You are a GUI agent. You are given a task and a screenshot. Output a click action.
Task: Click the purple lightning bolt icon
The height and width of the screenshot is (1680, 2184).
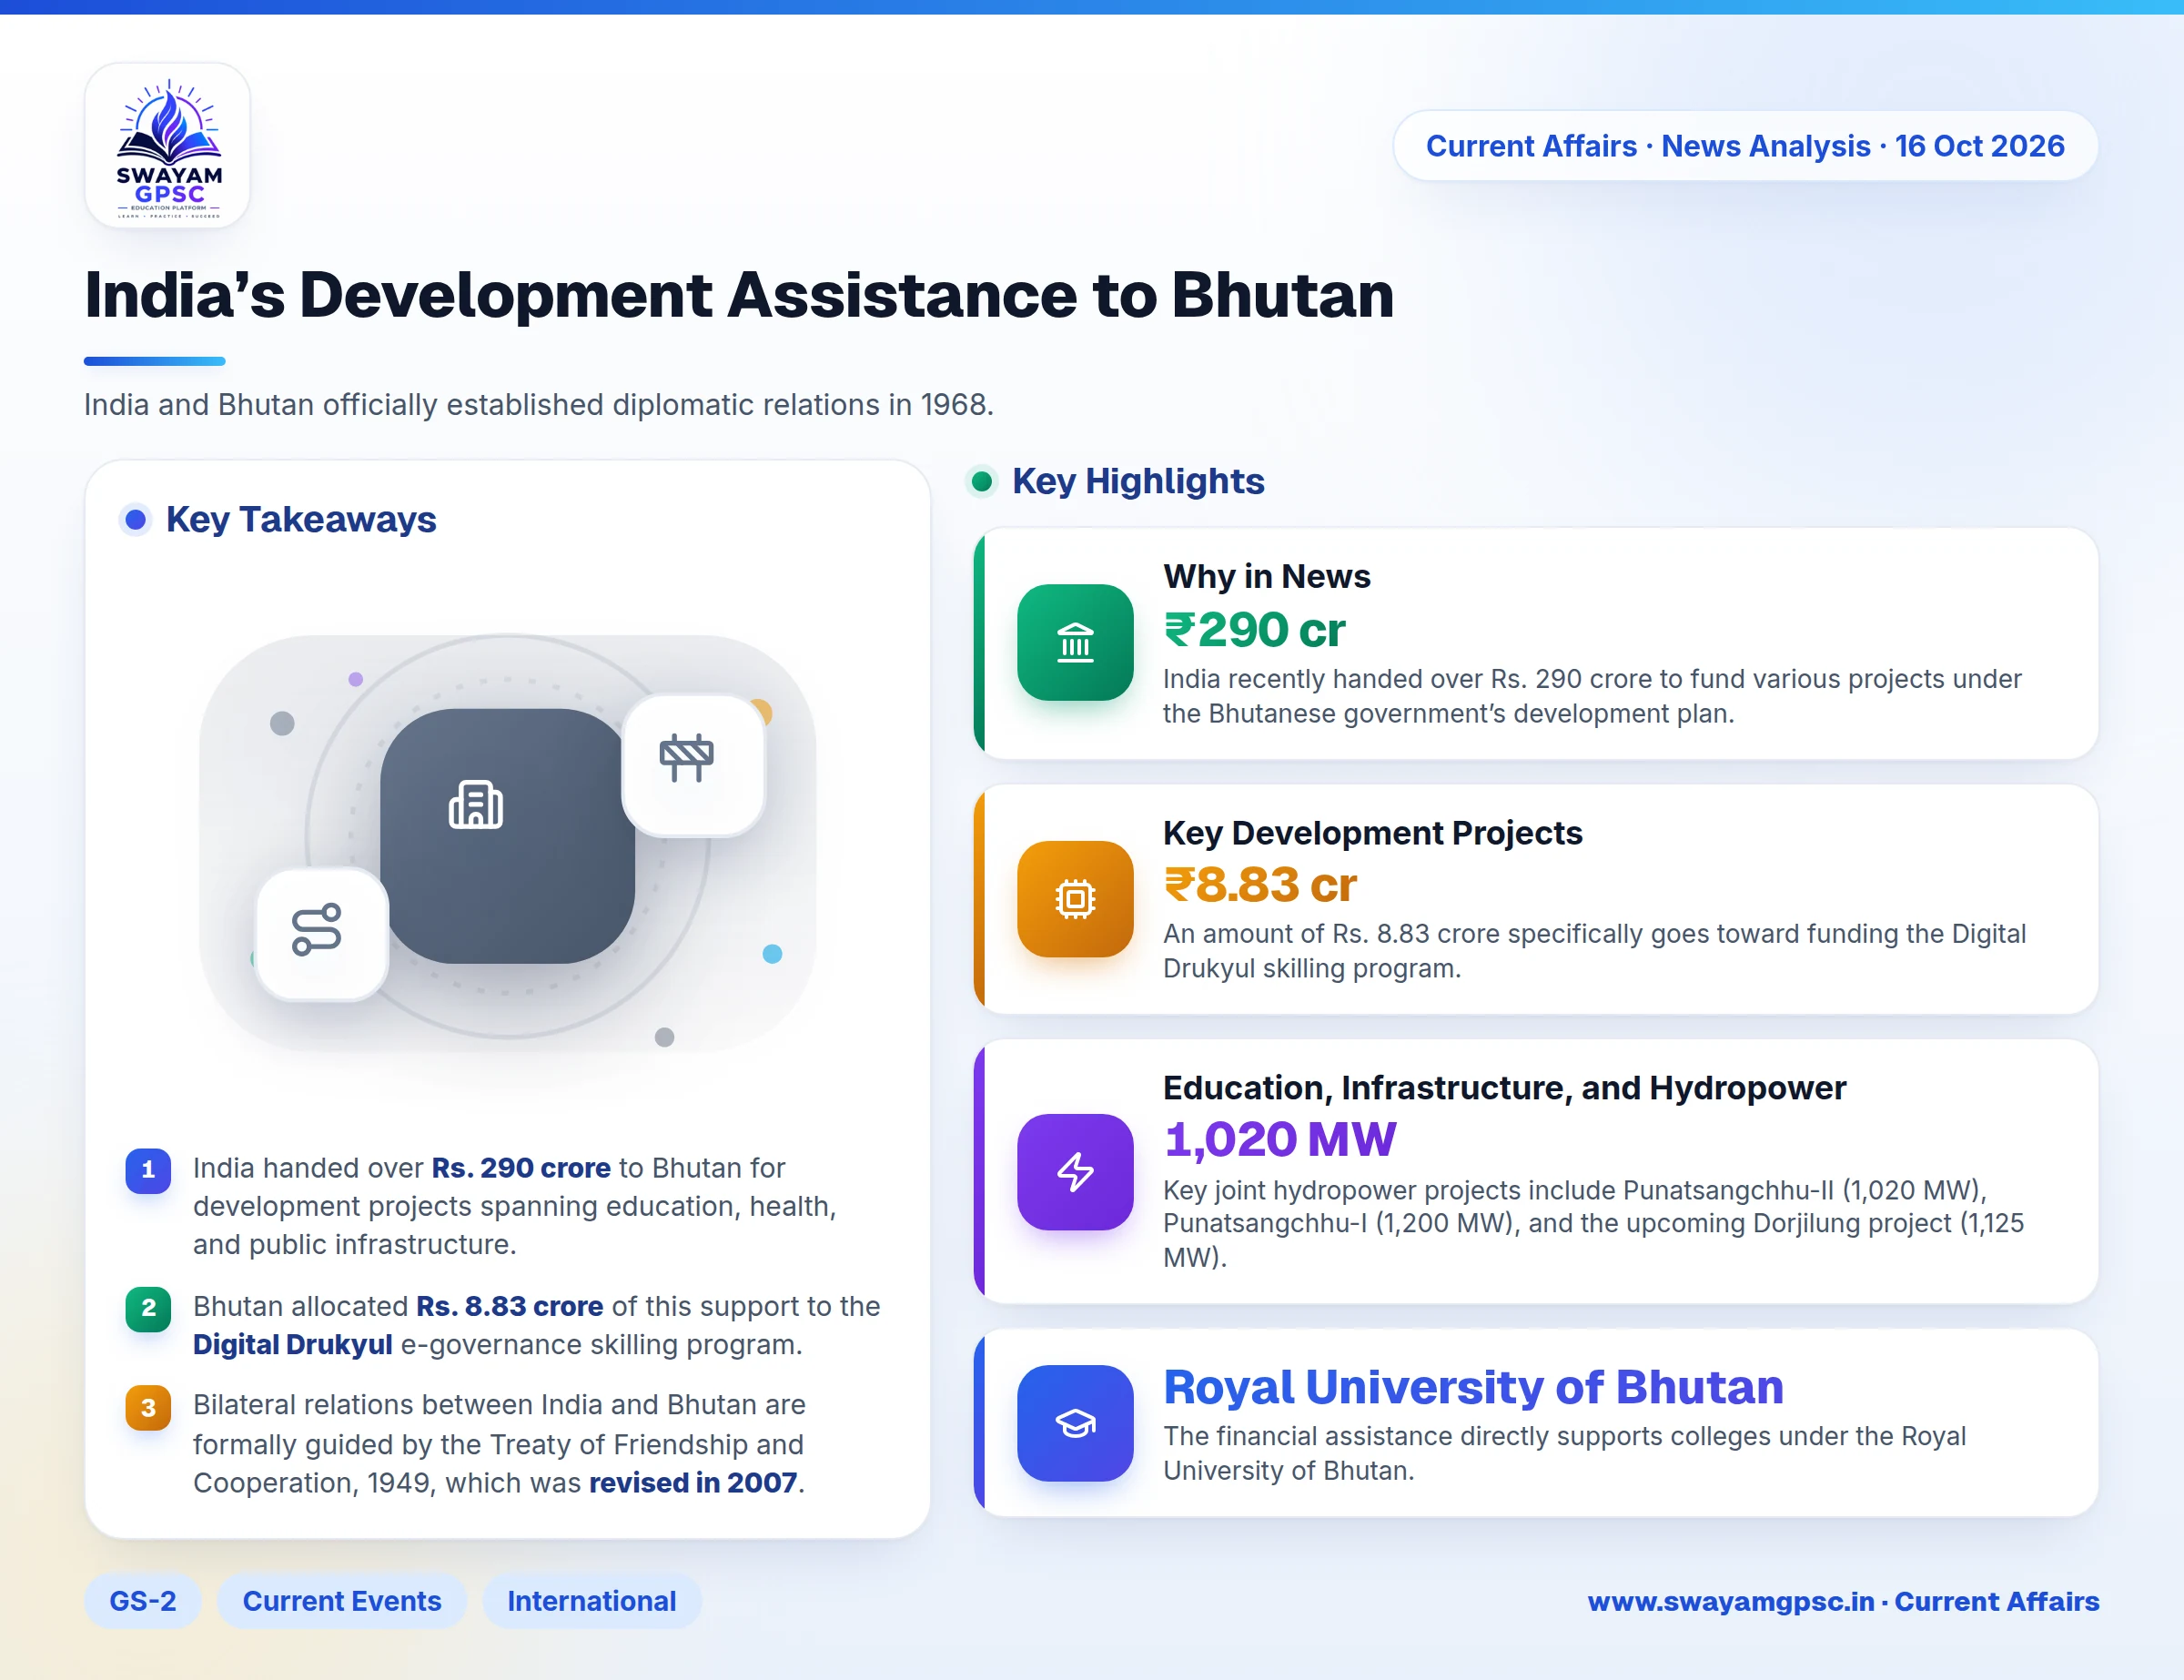point(1075,1171)
